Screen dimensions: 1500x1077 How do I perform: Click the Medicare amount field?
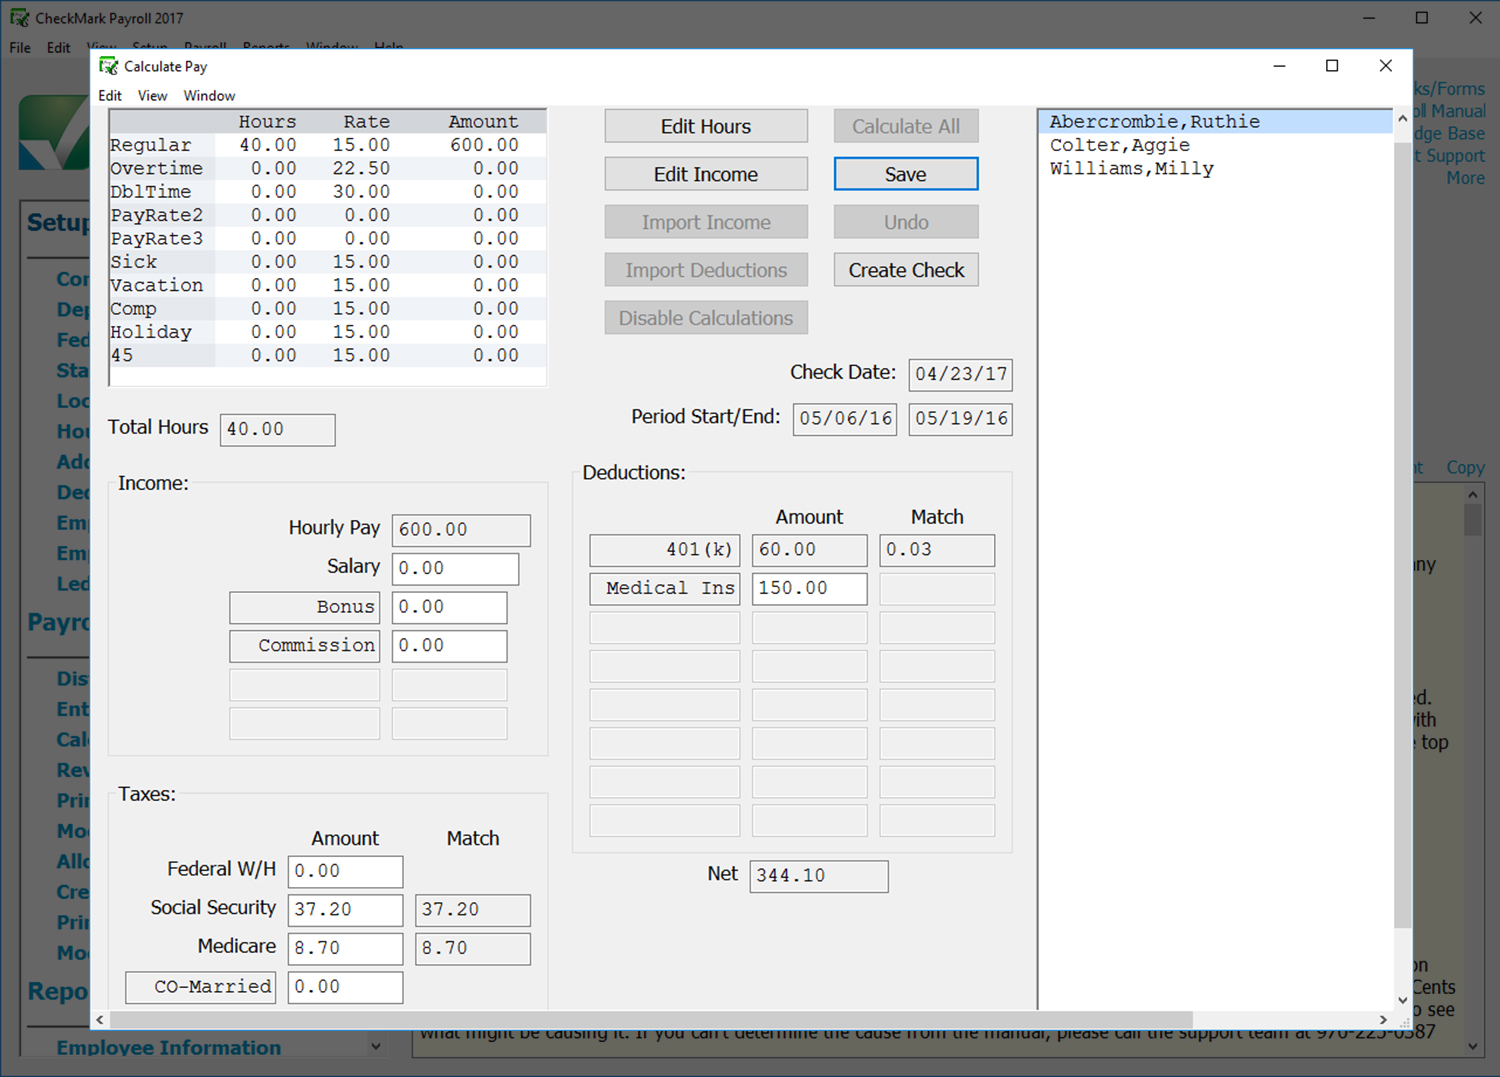345,948
